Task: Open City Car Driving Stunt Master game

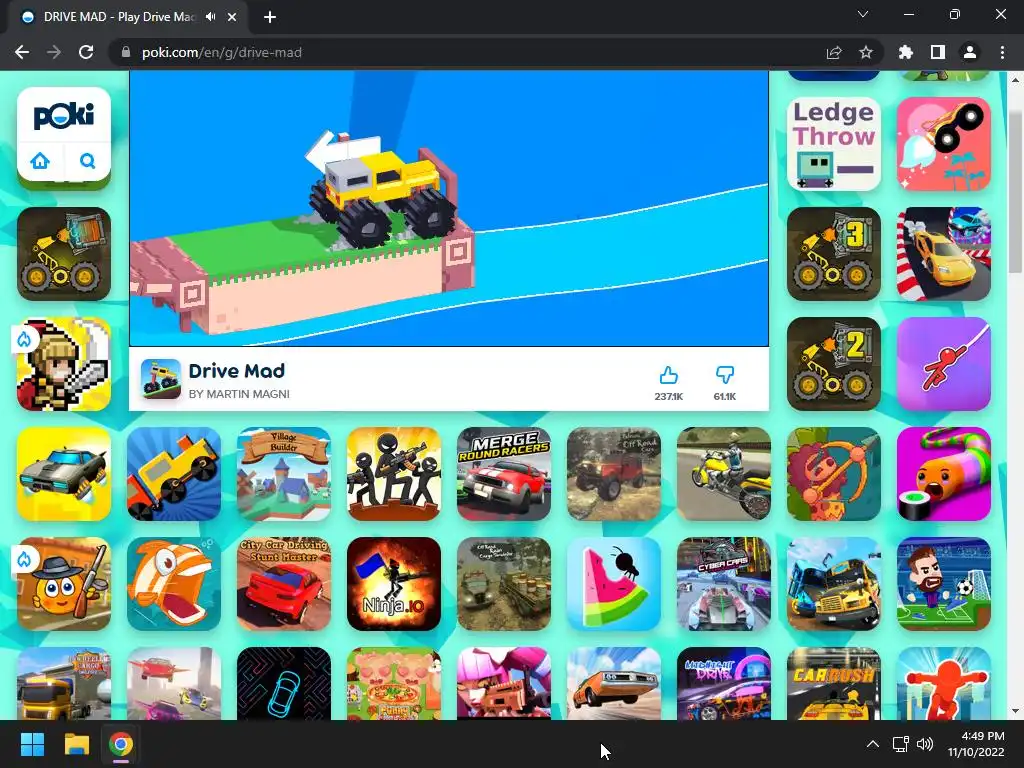Action: pyautogui.click(x=283, y=584)
